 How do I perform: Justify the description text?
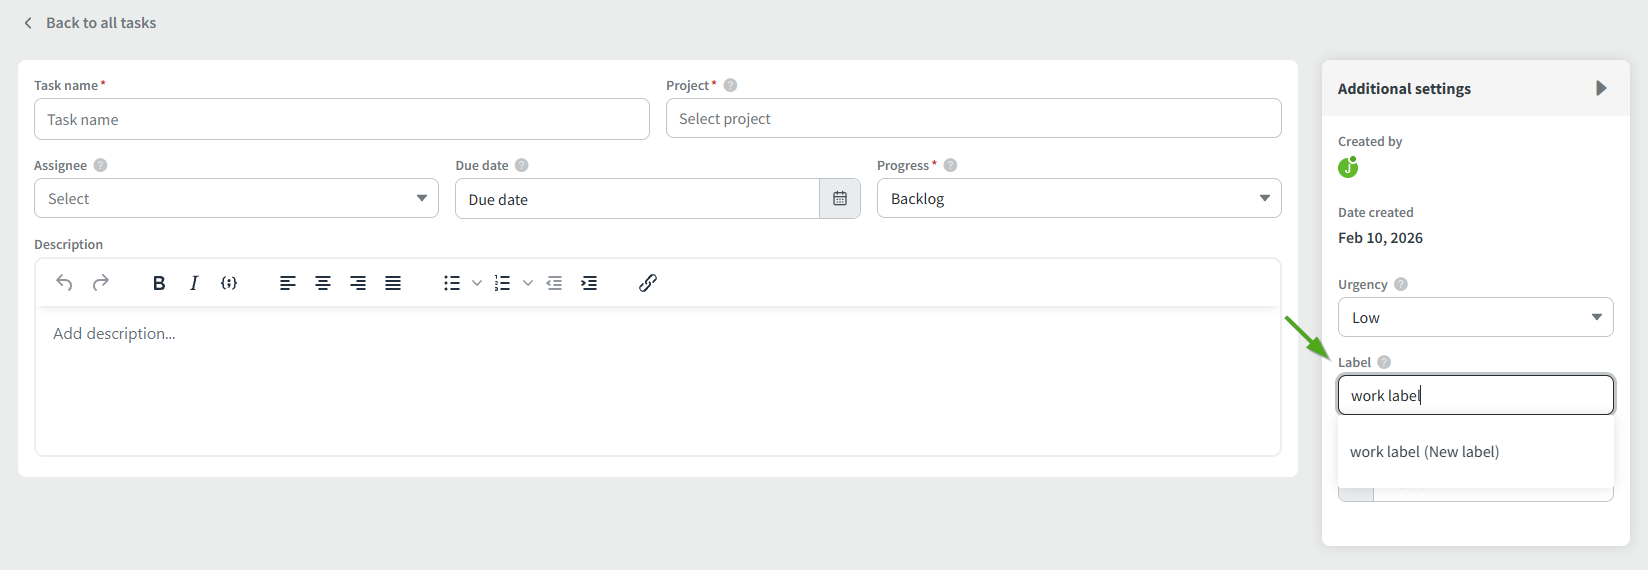393,283
